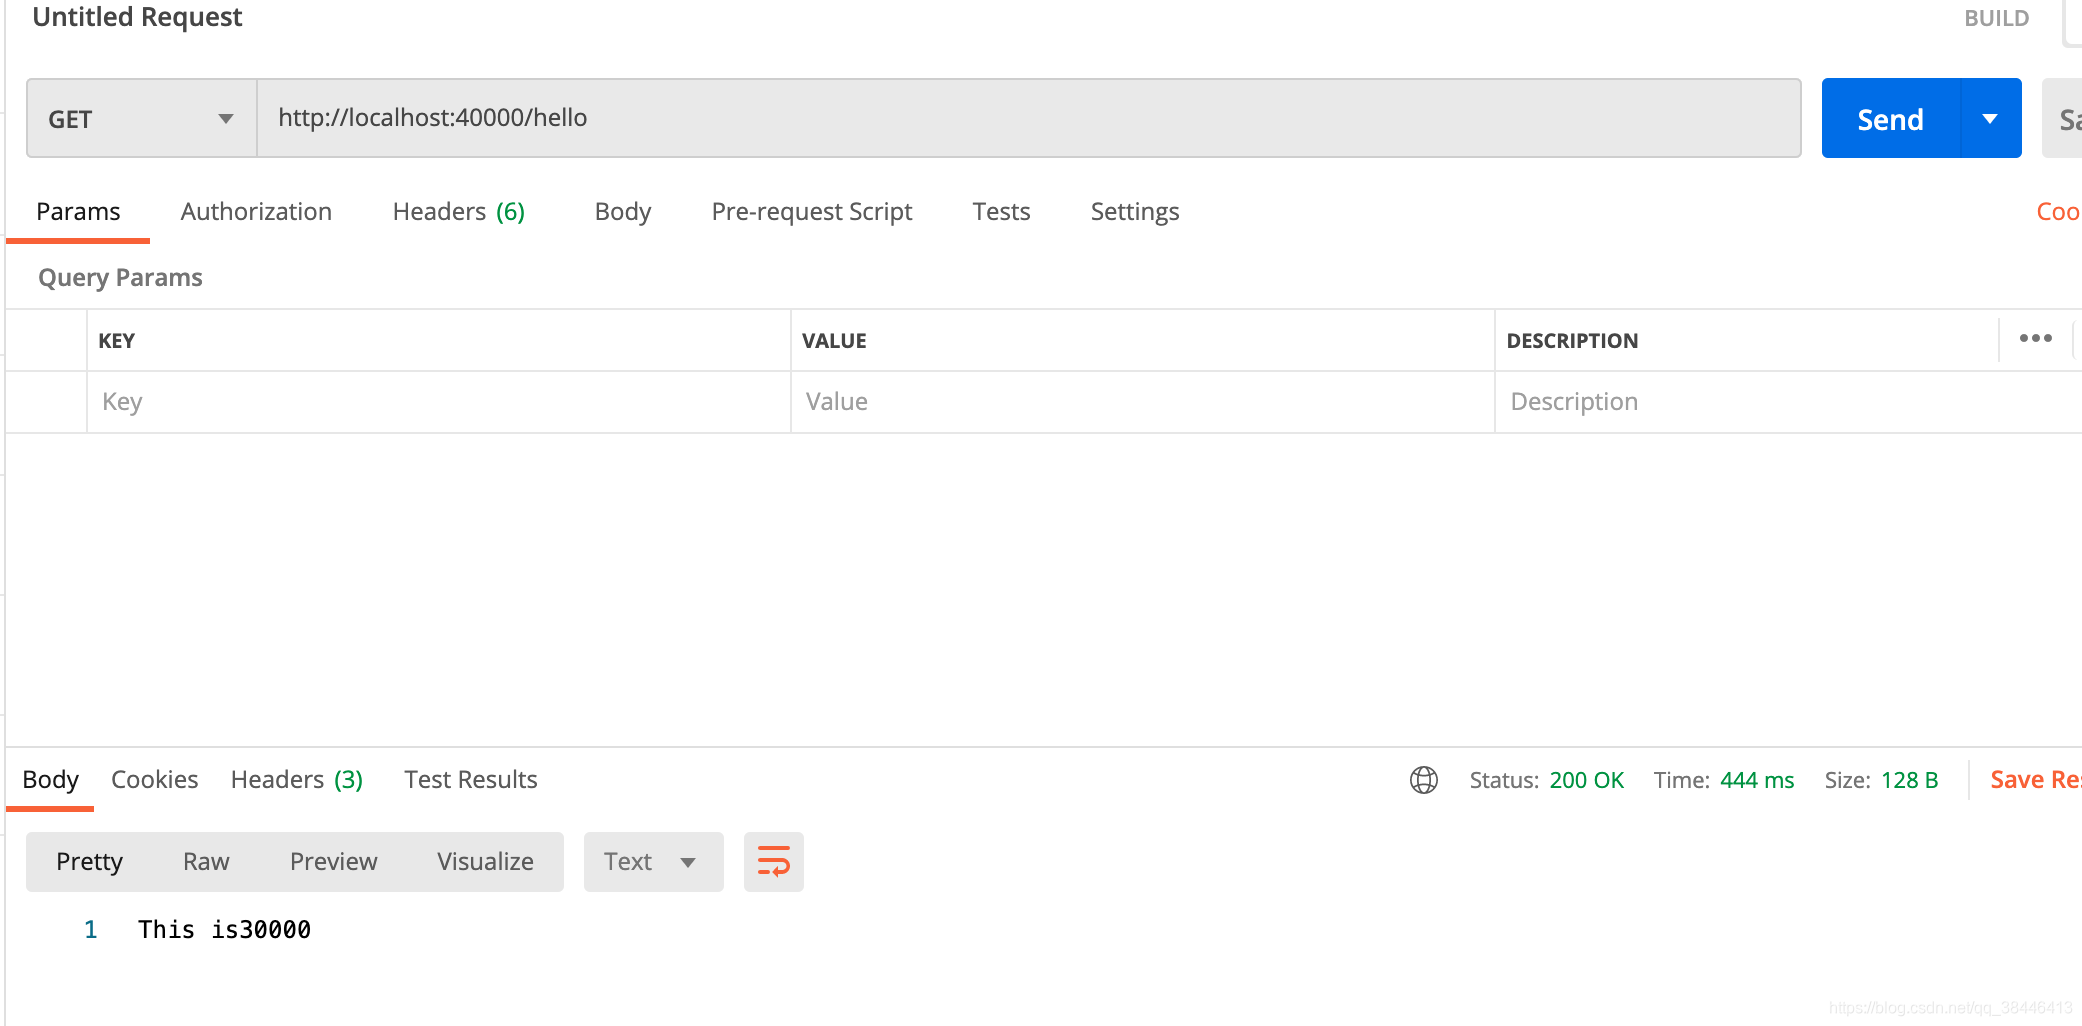
Task: Select the Raw view mode
Action: (207, 862)
